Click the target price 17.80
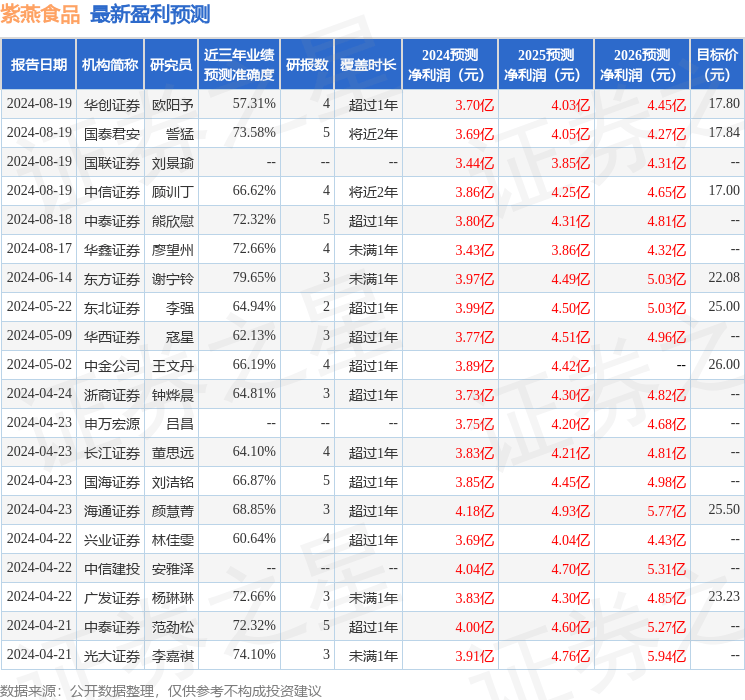Image resolution: width=745 pixels, height=700 pixels. click(724, 104)
